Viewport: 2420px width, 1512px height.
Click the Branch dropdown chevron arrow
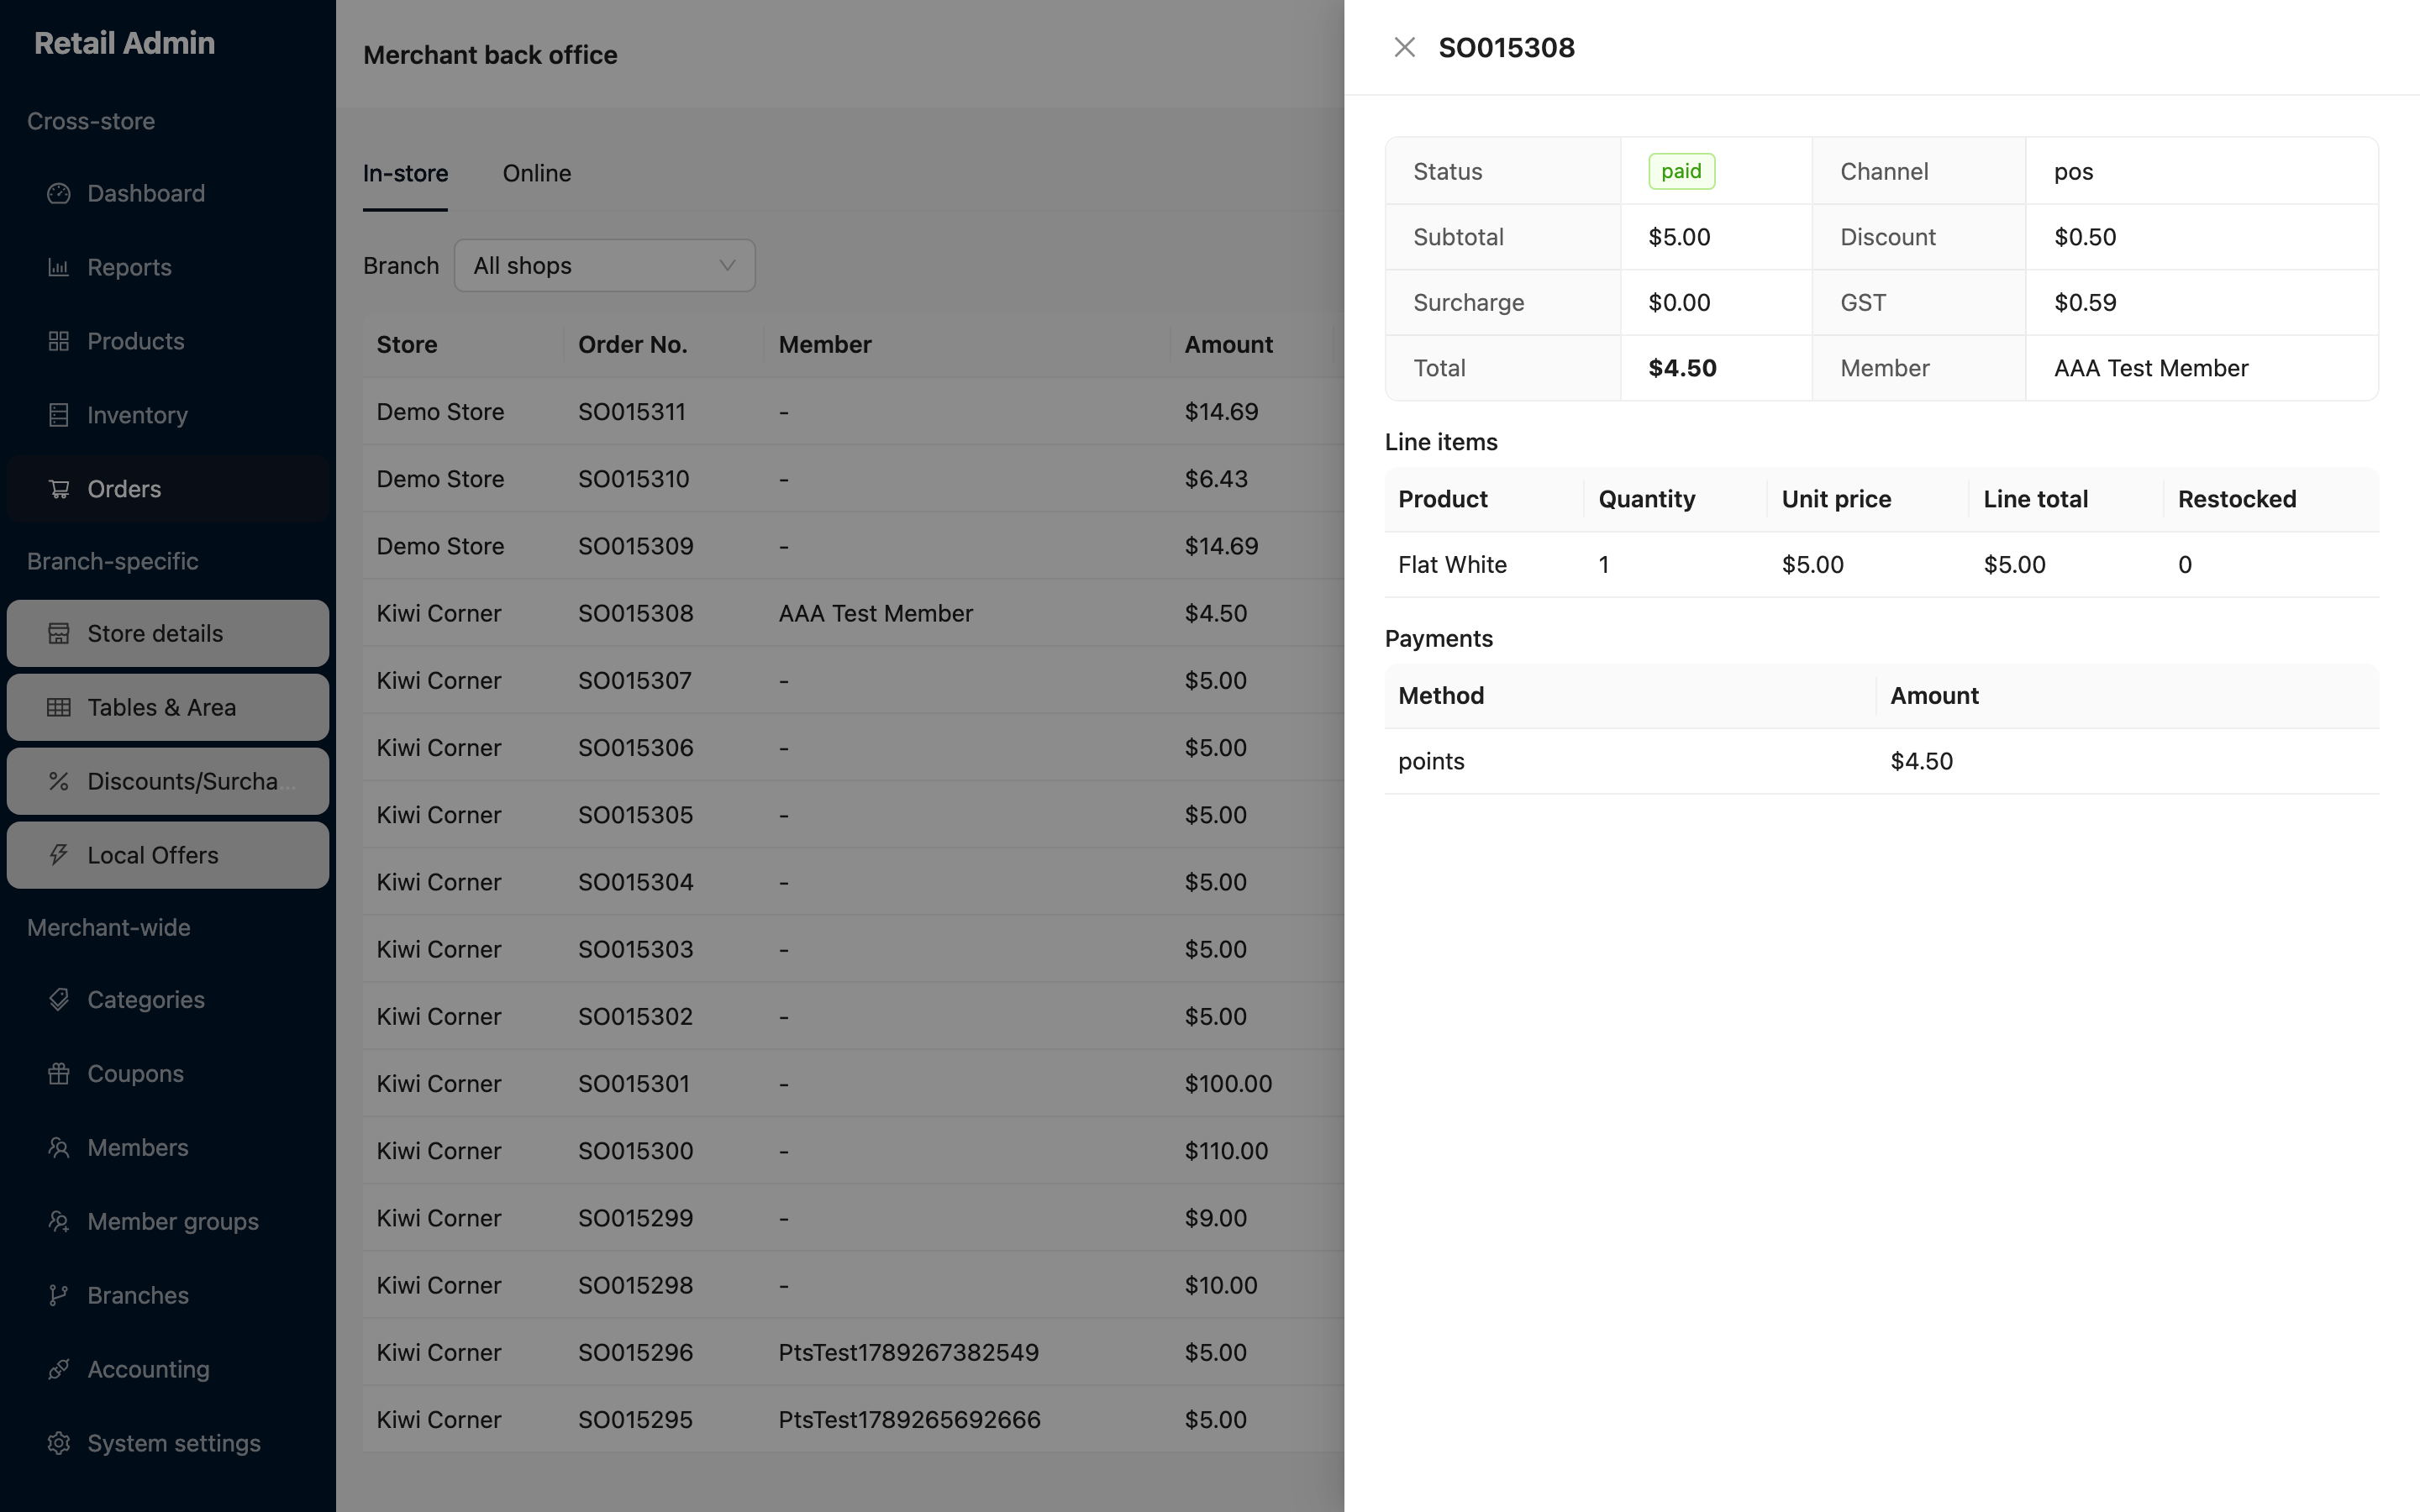[x=727, y=265]
